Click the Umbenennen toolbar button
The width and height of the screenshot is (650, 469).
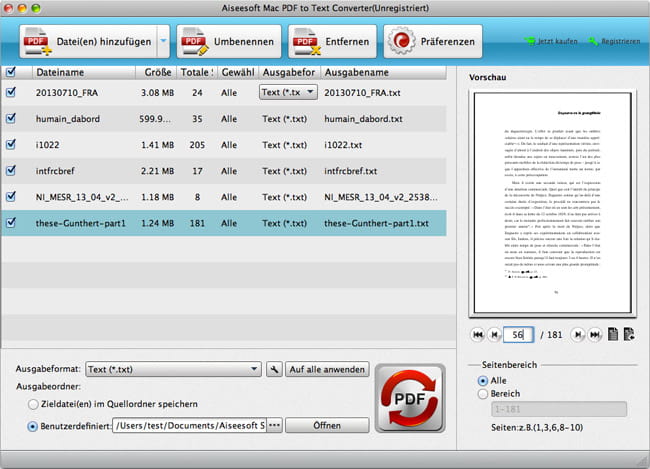click(229, 41)
